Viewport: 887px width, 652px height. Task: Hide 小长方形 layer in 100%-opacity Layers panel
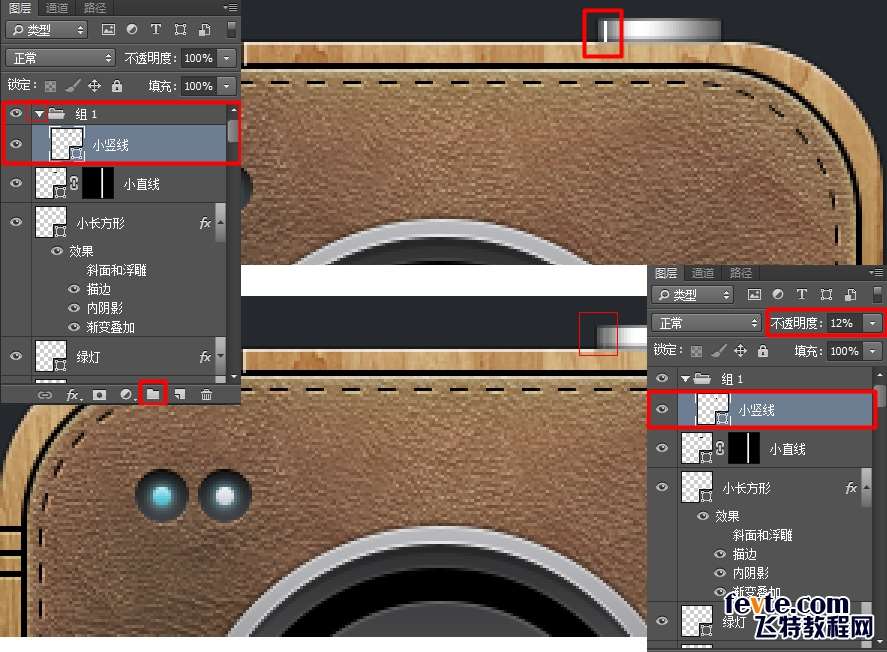coord(16,222)
